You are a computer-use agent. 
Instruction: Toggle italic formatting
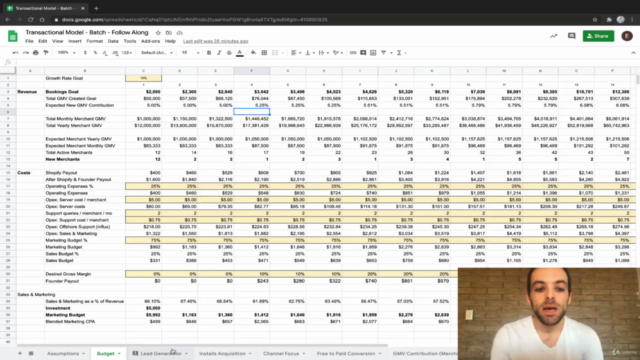pyautogui.click(x=219, y=53)
